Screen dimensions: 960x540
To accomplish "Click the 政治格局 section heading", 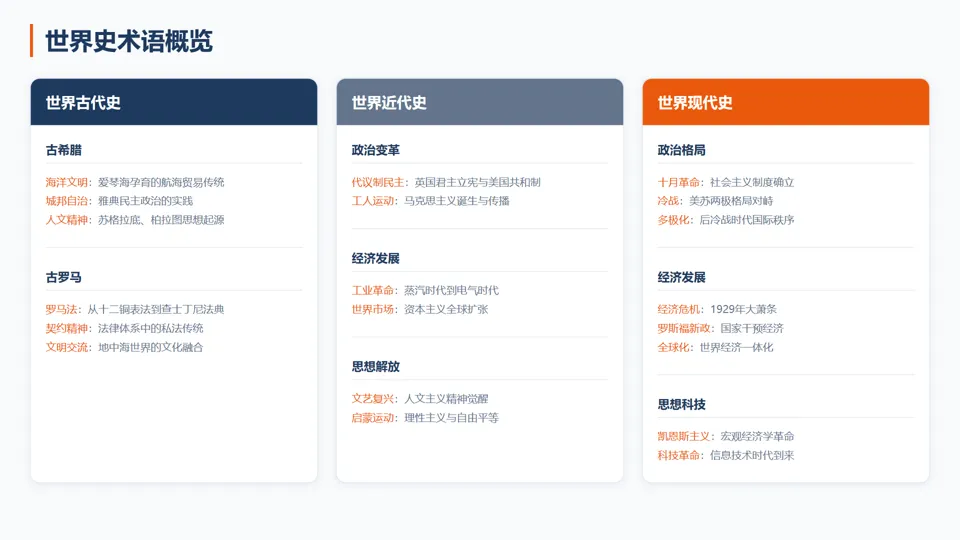I will point(681,150).
